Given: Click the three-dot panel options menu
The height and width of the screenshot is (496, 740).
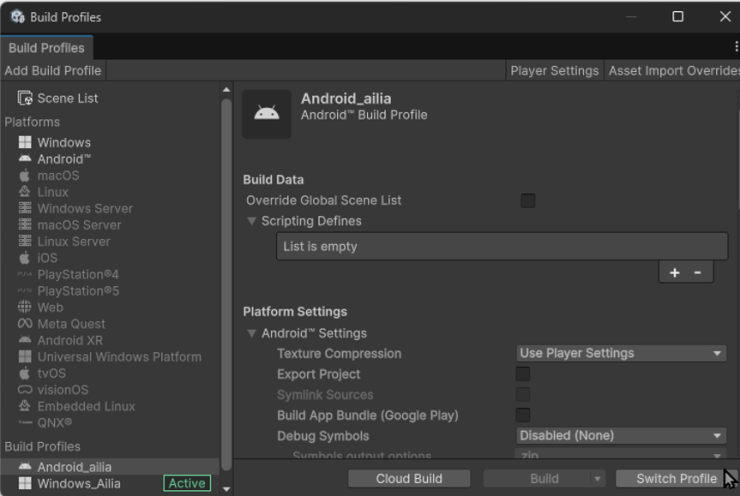Looking at the screenshot, I should tap(736, 47).
